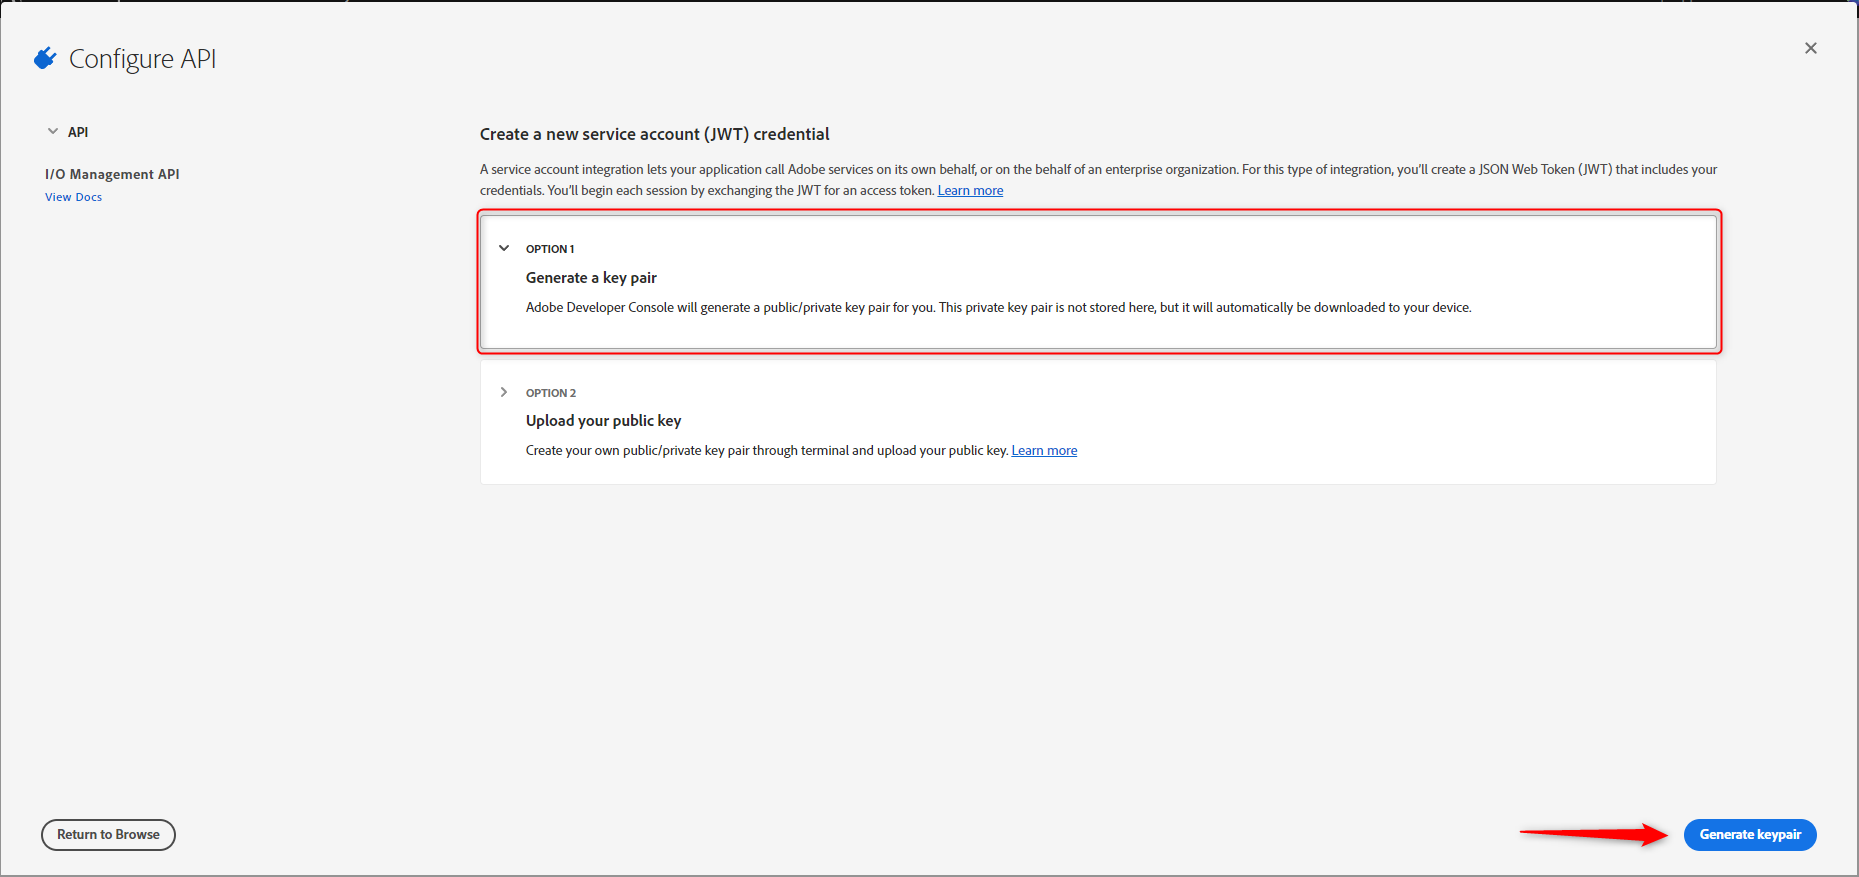Expand Option 2 chevron

click(504, 392)
